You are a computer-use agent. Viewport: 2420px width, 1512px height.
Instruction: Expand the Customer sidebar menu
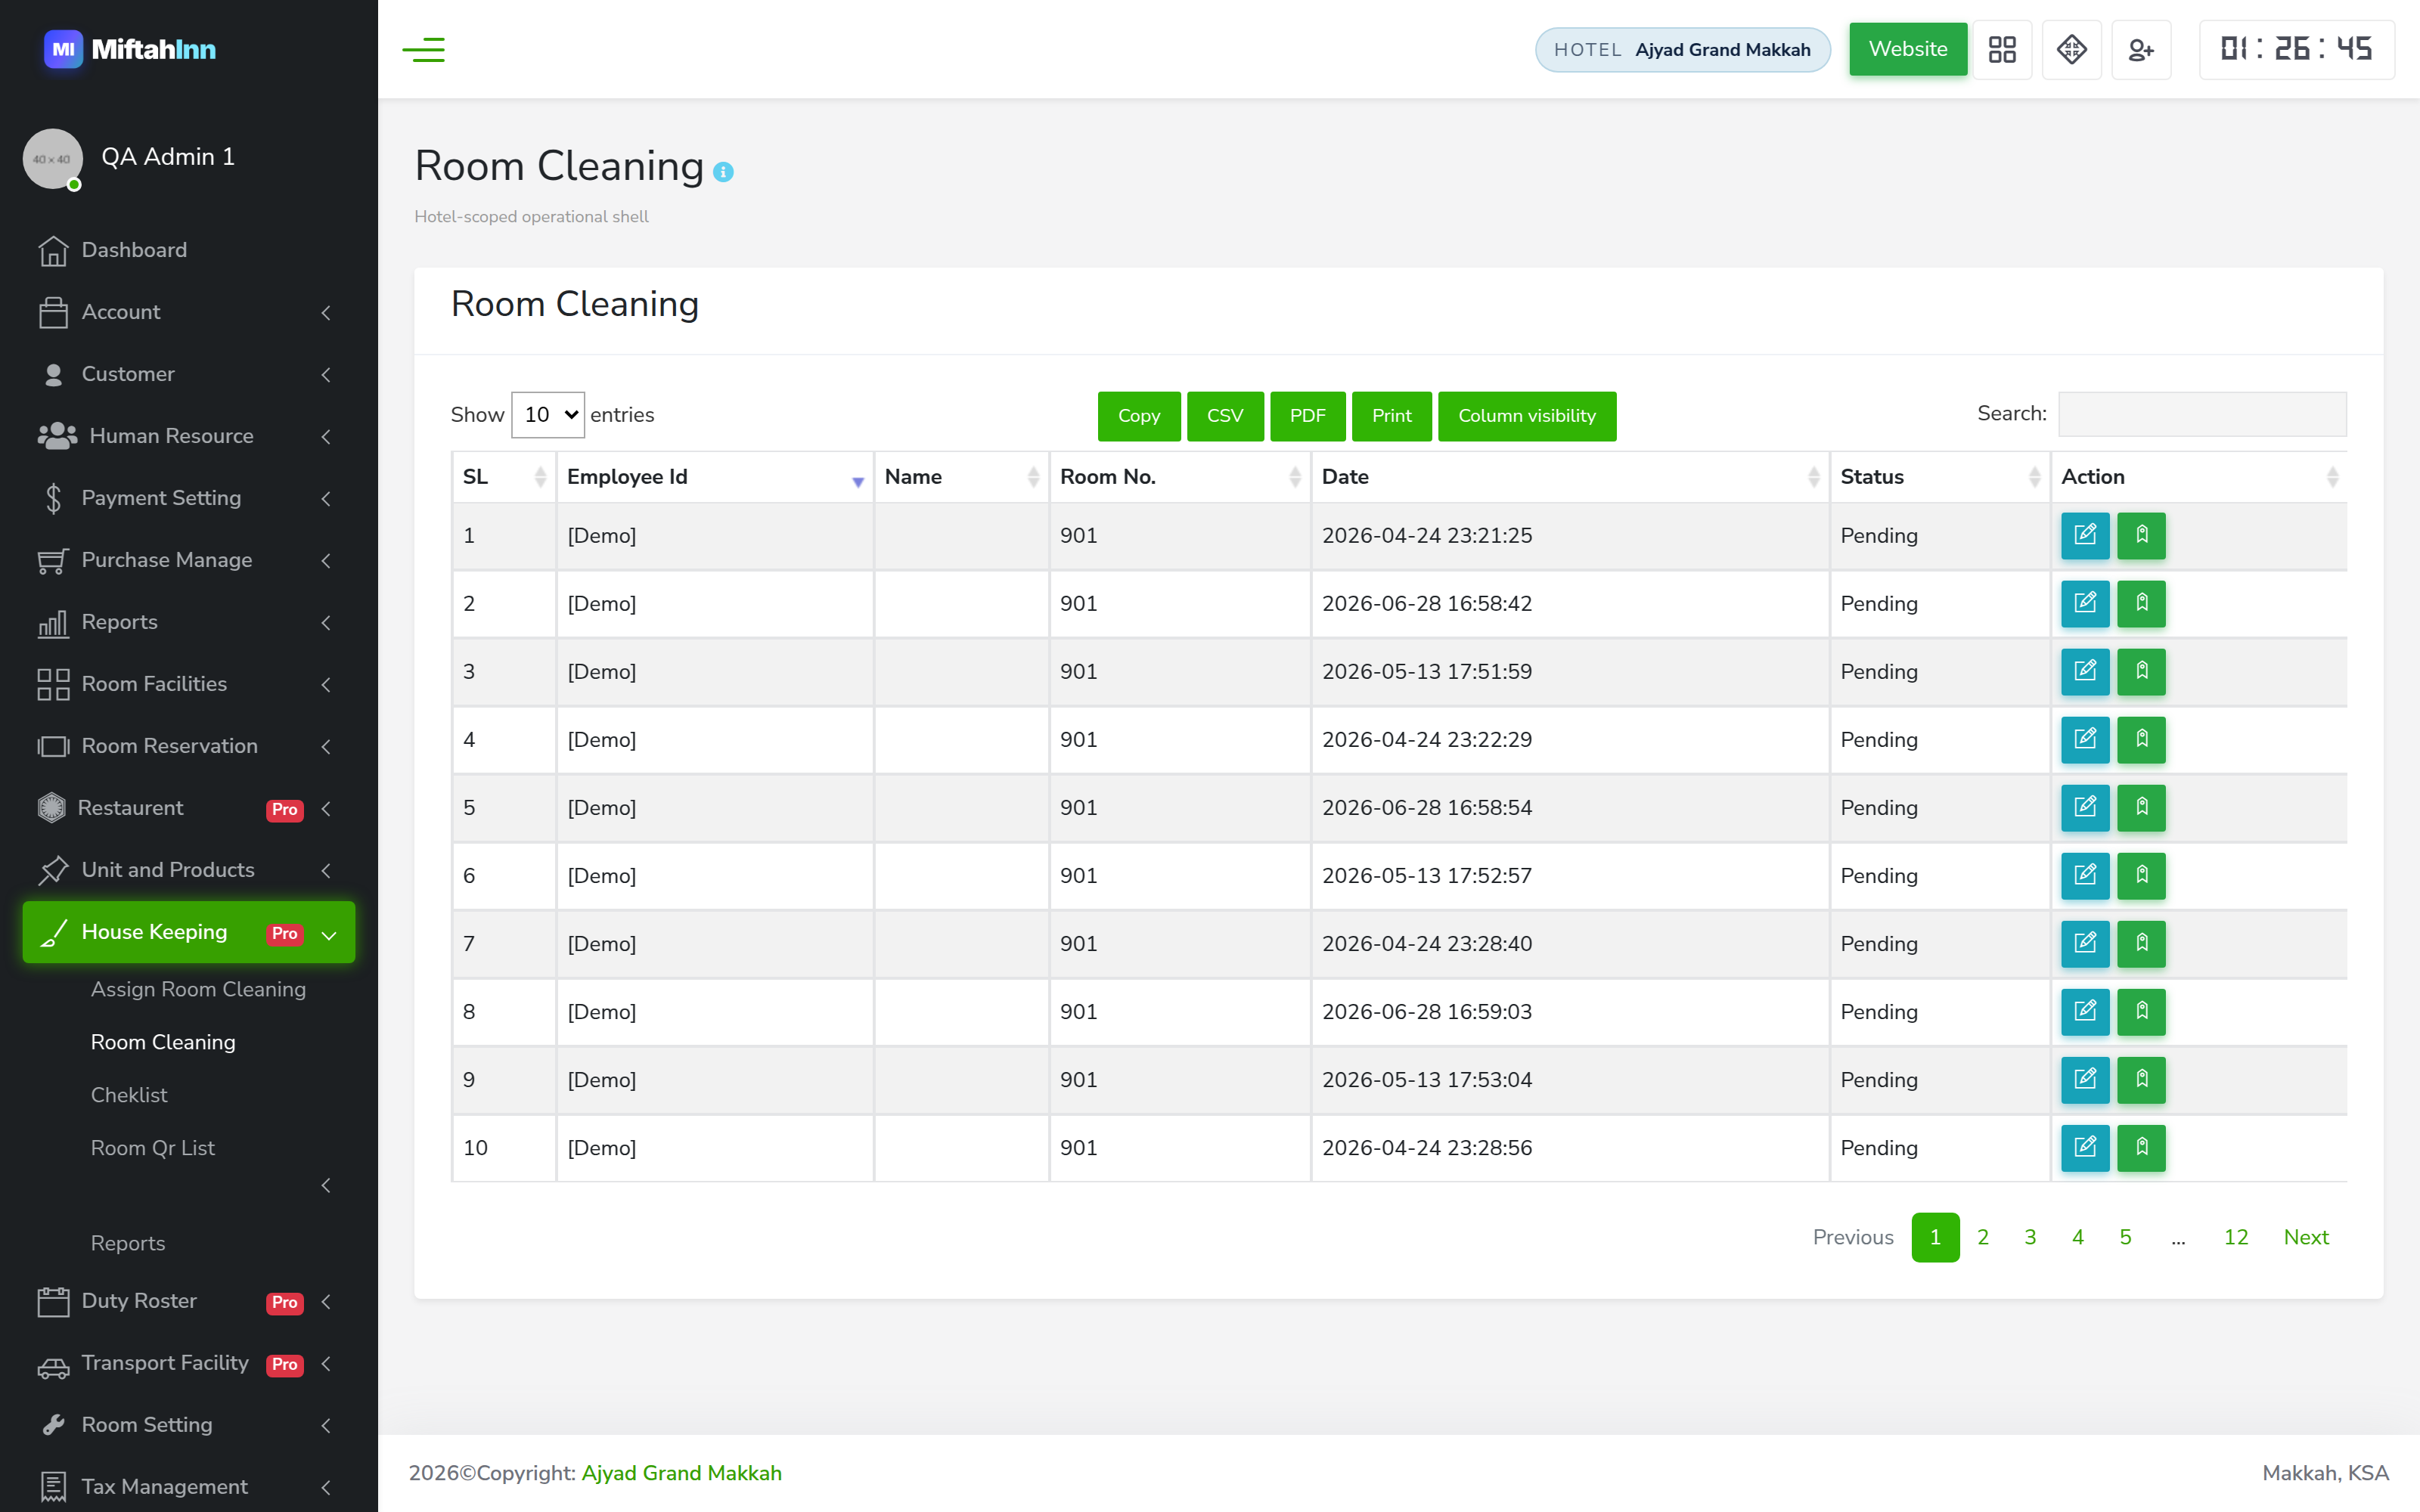click(189, 374)
